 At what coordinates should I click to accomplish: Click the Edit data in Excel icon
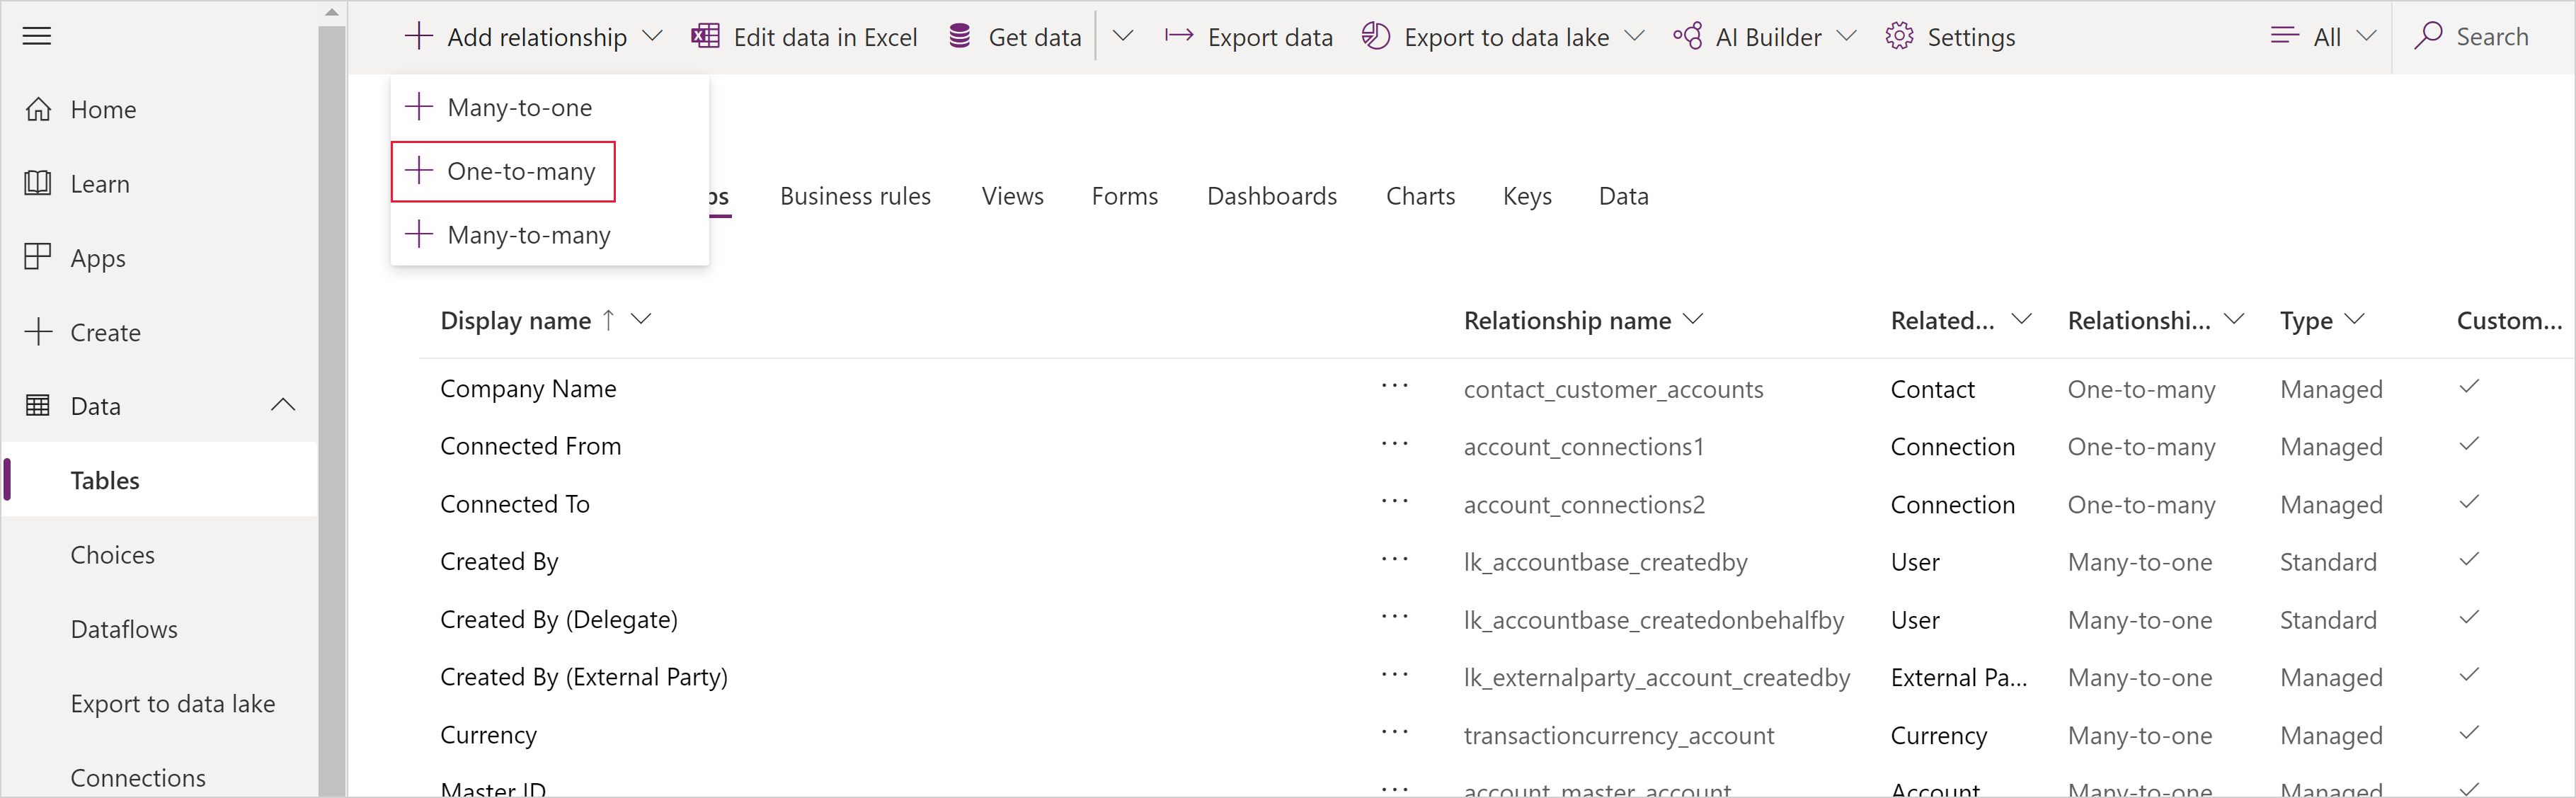[702, 36]
